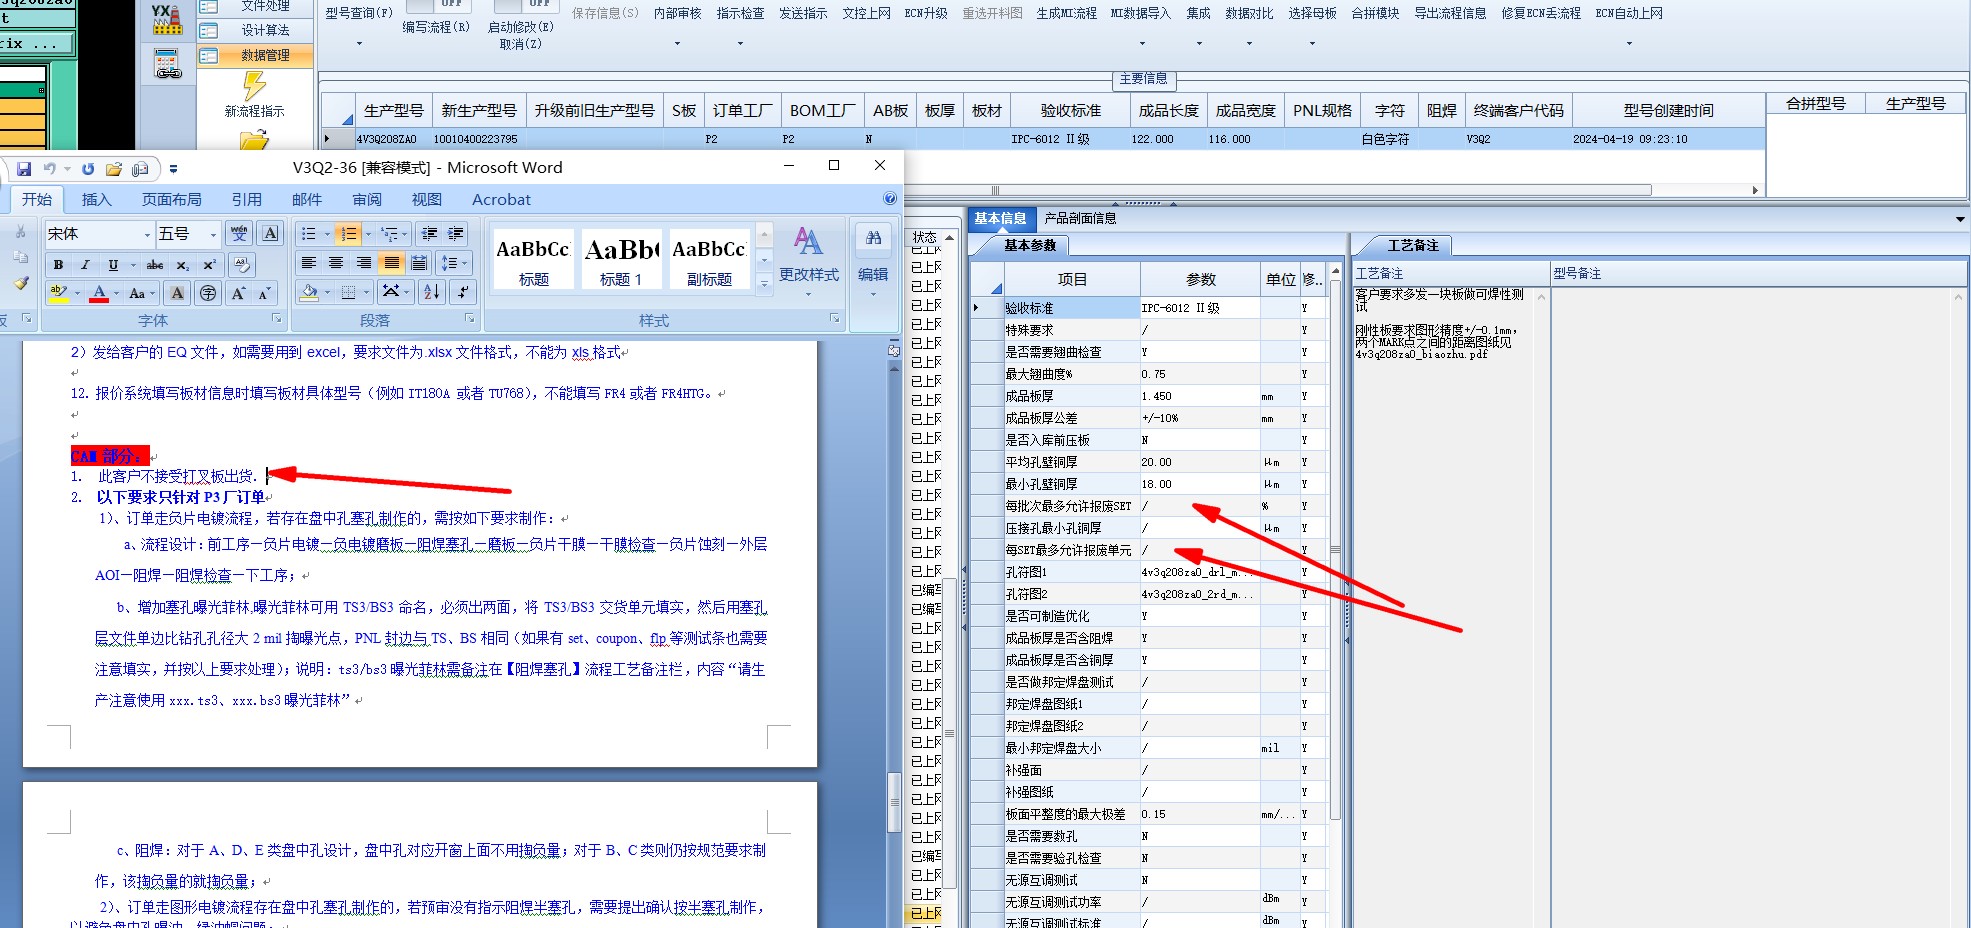The width and height of the screenshot is (1971, 928).
Task: Click the Sort A-Z icon
Action: [432, 292]
